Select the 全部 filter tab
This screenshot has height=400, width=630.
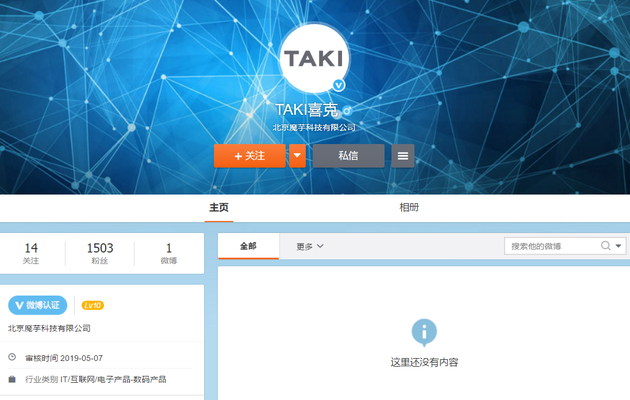[248, 246]
